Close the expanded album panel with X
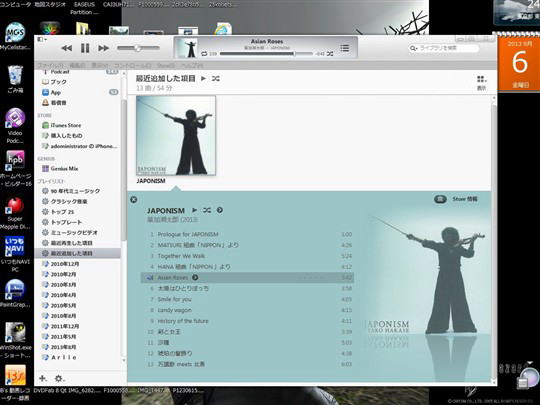Viewport: 540px width, 405px height. pyautogui.click(x=134, y=199)
